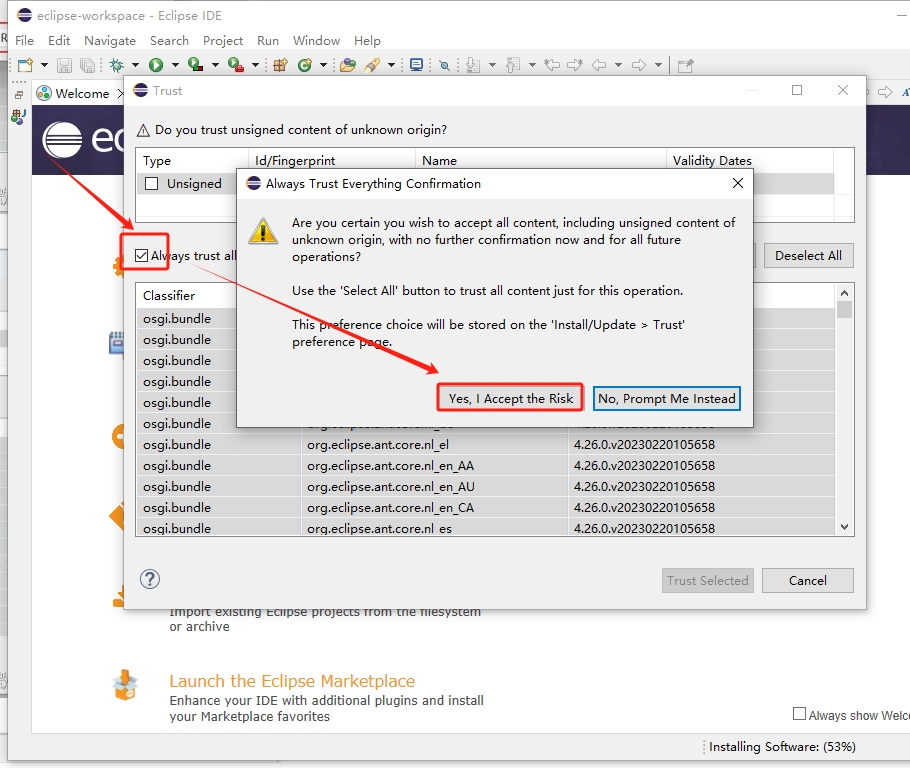
Task: Click the New Java Class icon
Action: click(x=305, y=65)
